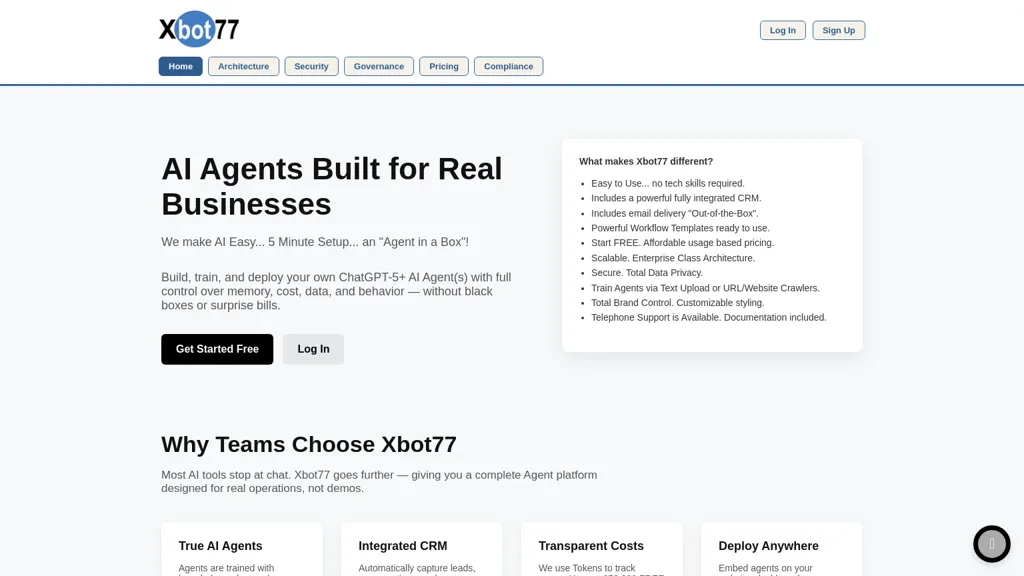Select the Compliance tab

pyautogui.click(x=509, y=66)
